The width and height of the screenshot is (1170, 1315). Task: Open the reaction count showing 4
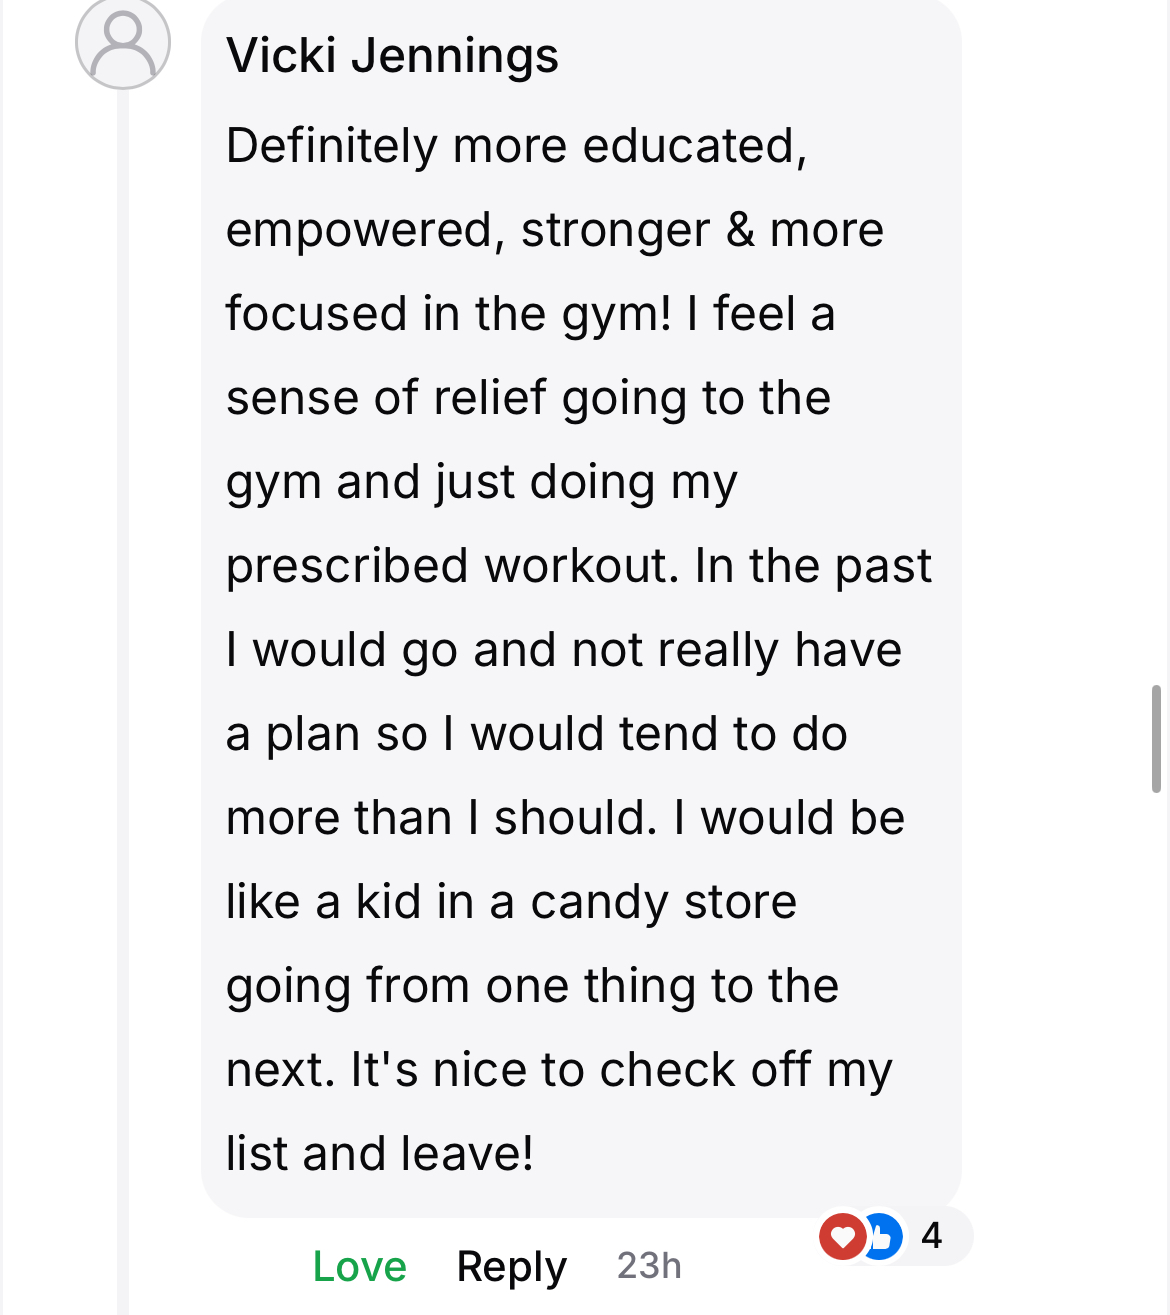click(931, 1236)
